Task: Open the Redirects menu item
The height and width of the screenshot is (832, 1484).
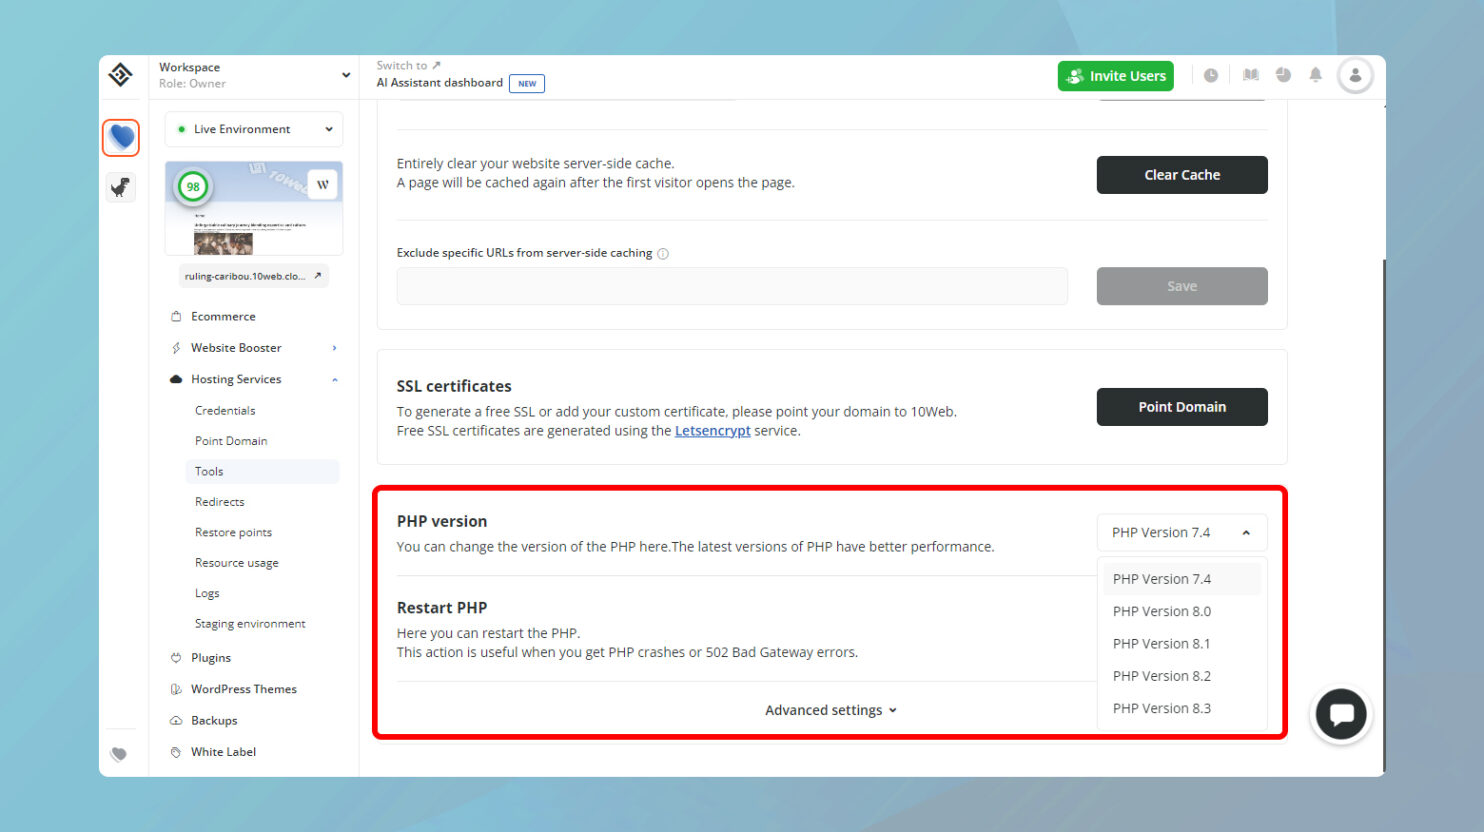Action: point(219,501)
